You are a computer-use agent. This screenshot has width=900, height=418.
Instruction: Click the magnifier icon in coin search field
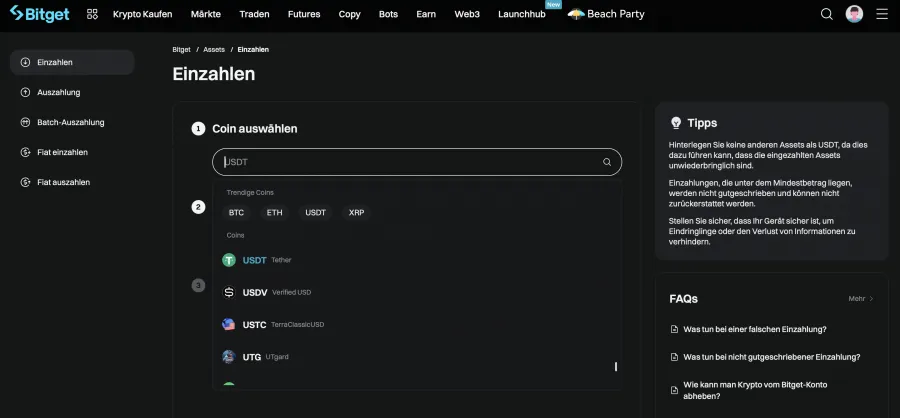coord(607,162)
